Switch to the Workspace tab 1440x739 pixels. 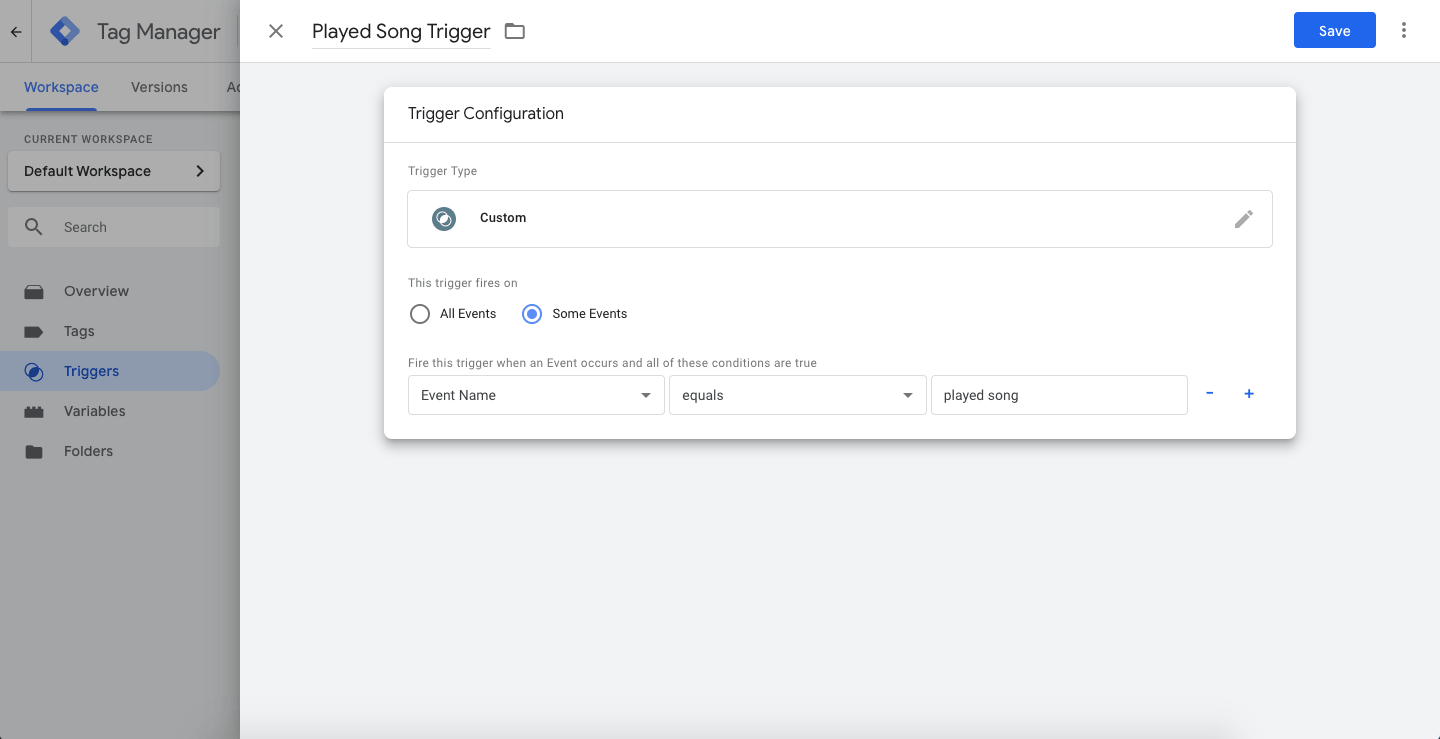(61, 87)
